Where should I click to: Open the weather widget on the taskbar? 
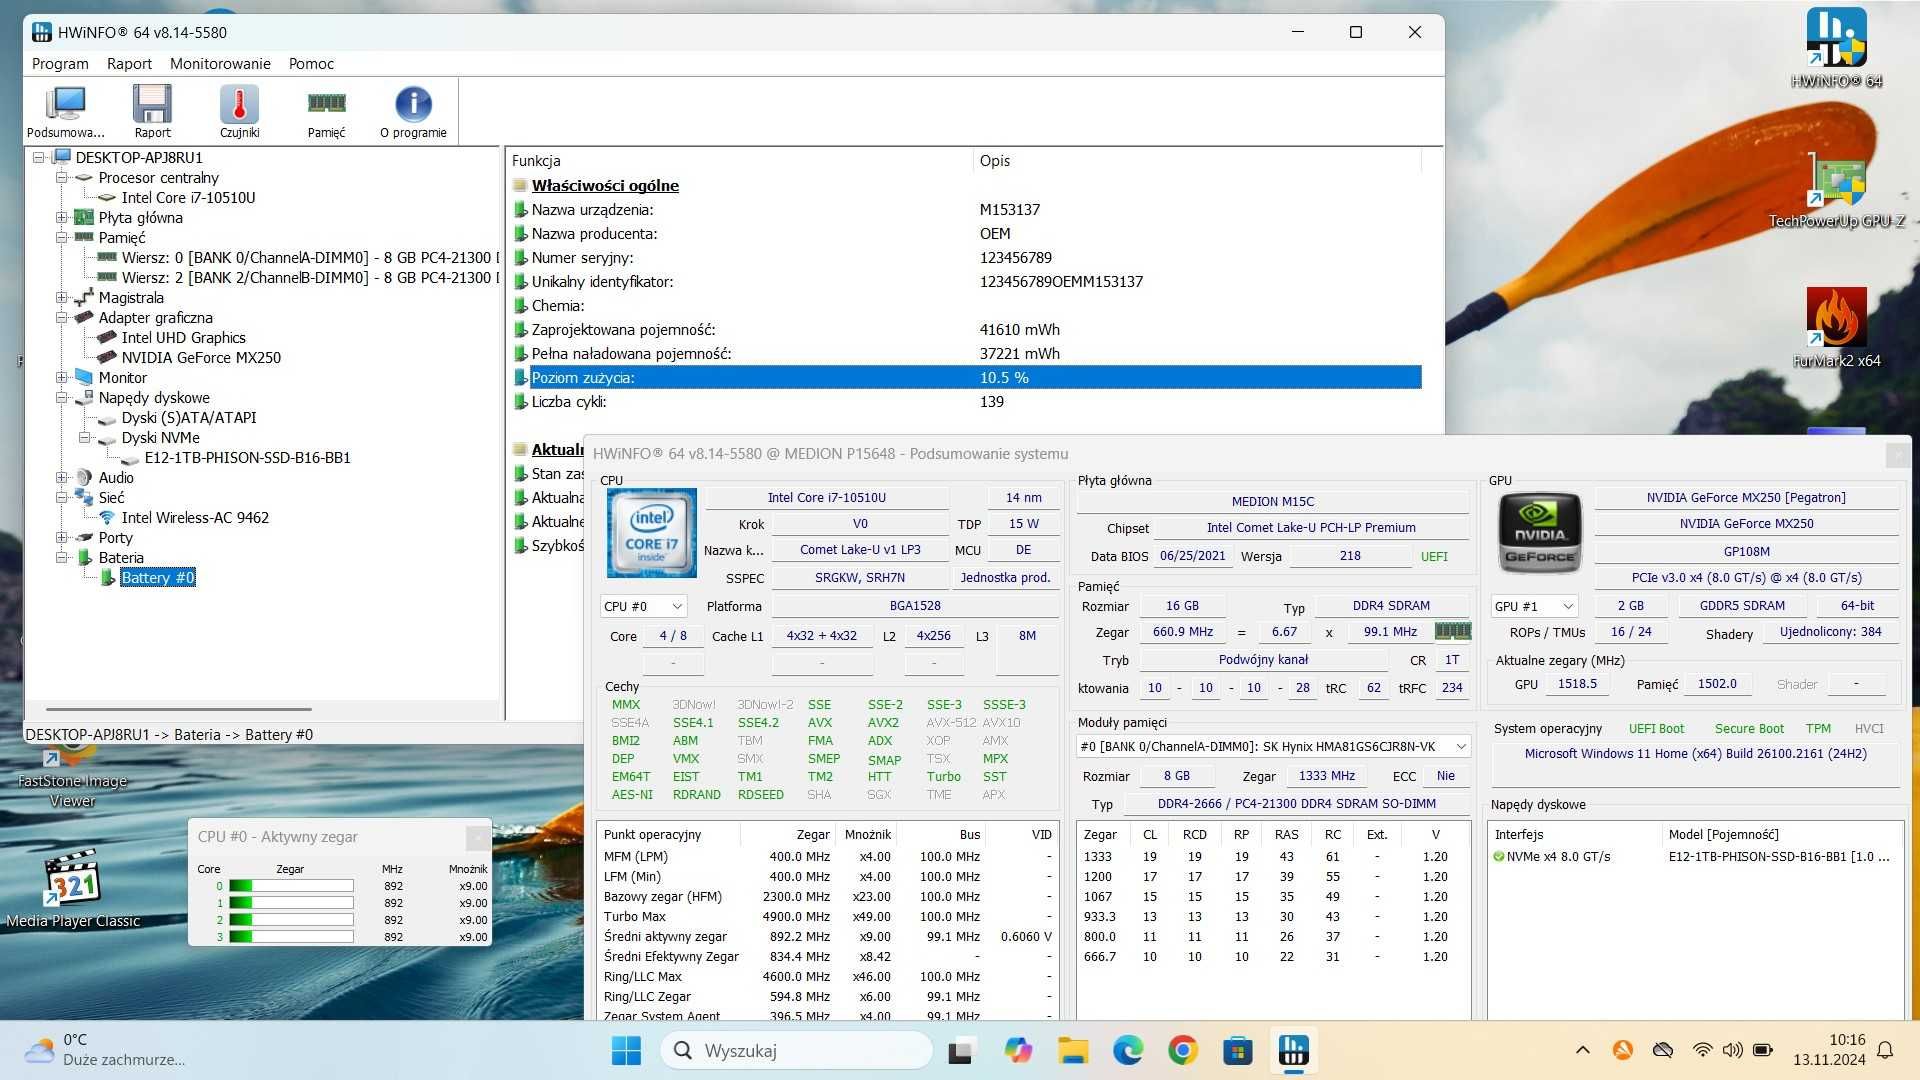point(105,1050)
